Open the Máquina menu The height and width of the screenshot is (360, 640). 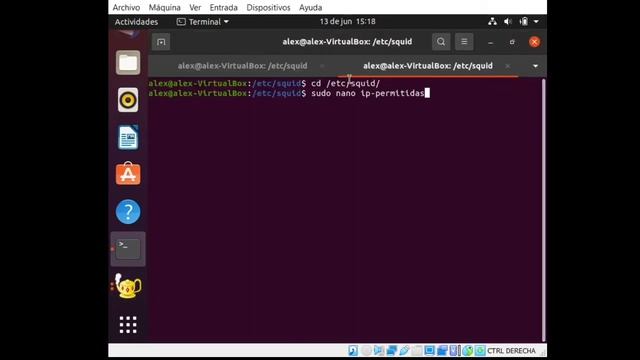tap(164, 7)
